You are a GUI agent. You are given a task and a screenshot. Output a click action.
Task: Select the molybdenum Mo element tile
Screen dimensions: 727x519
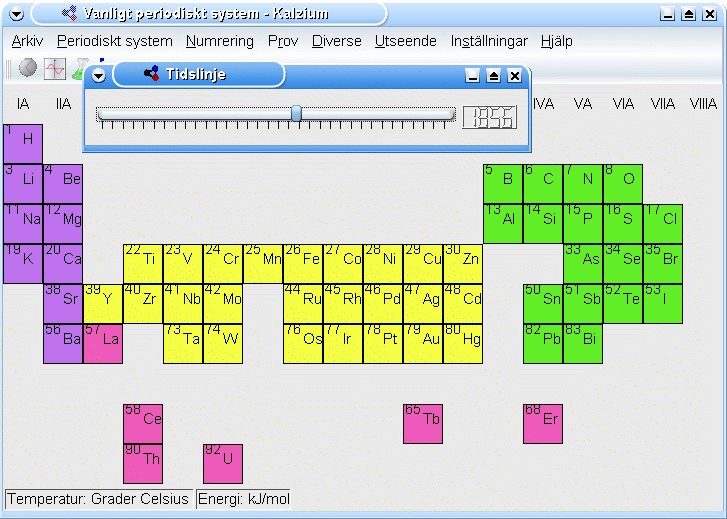point(223,304)
